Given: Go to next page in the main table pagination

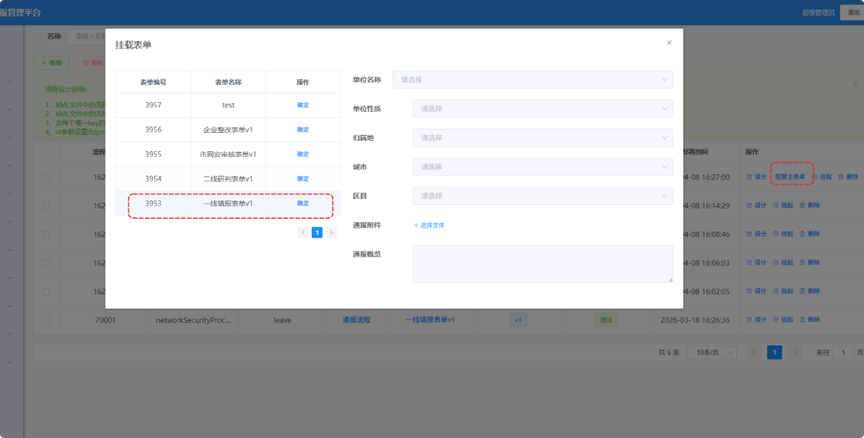Looking at the screenshot, I should 794,353.
